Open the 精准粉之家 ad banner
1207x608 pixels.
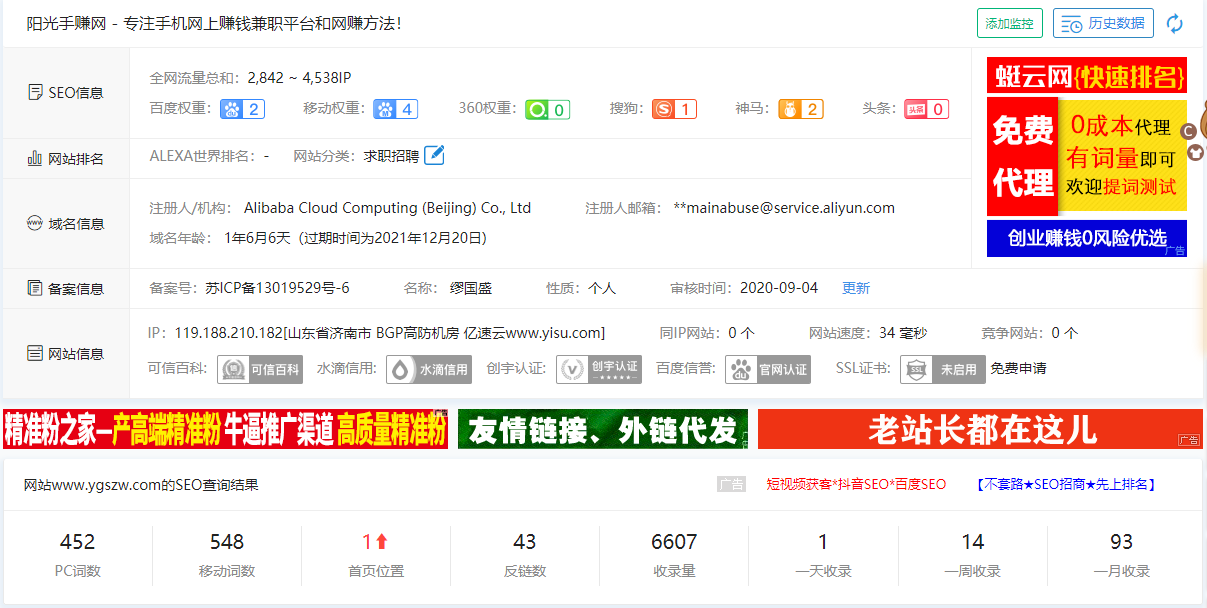tap(225, 429)
